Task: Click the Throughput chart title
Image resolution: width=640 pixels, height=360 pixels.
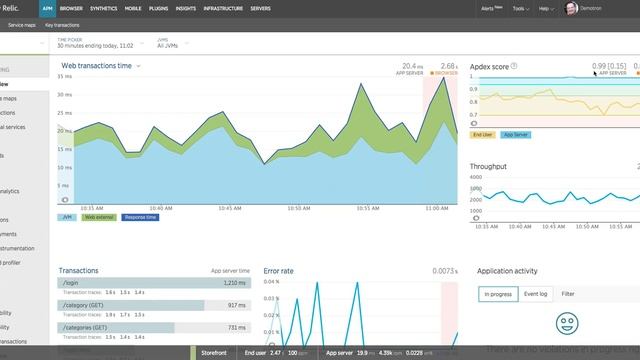Action: point(488,167)
